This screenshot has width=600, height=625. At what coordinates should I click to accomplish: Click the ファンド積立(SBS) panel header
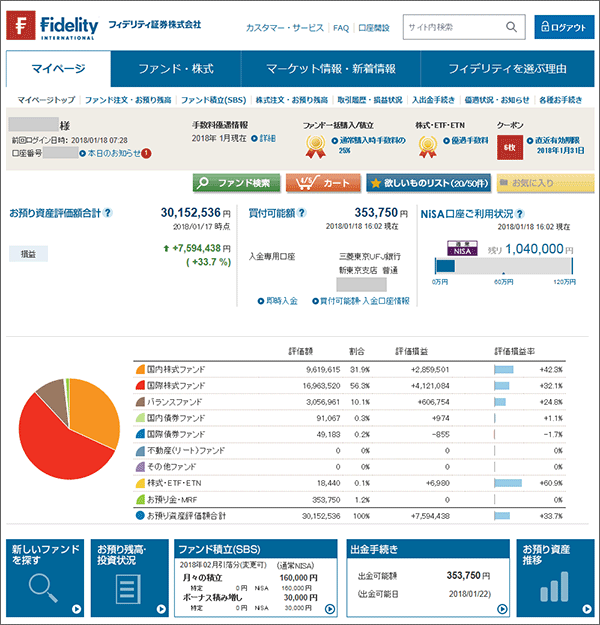pyautogui.click(x=256, y=549)
